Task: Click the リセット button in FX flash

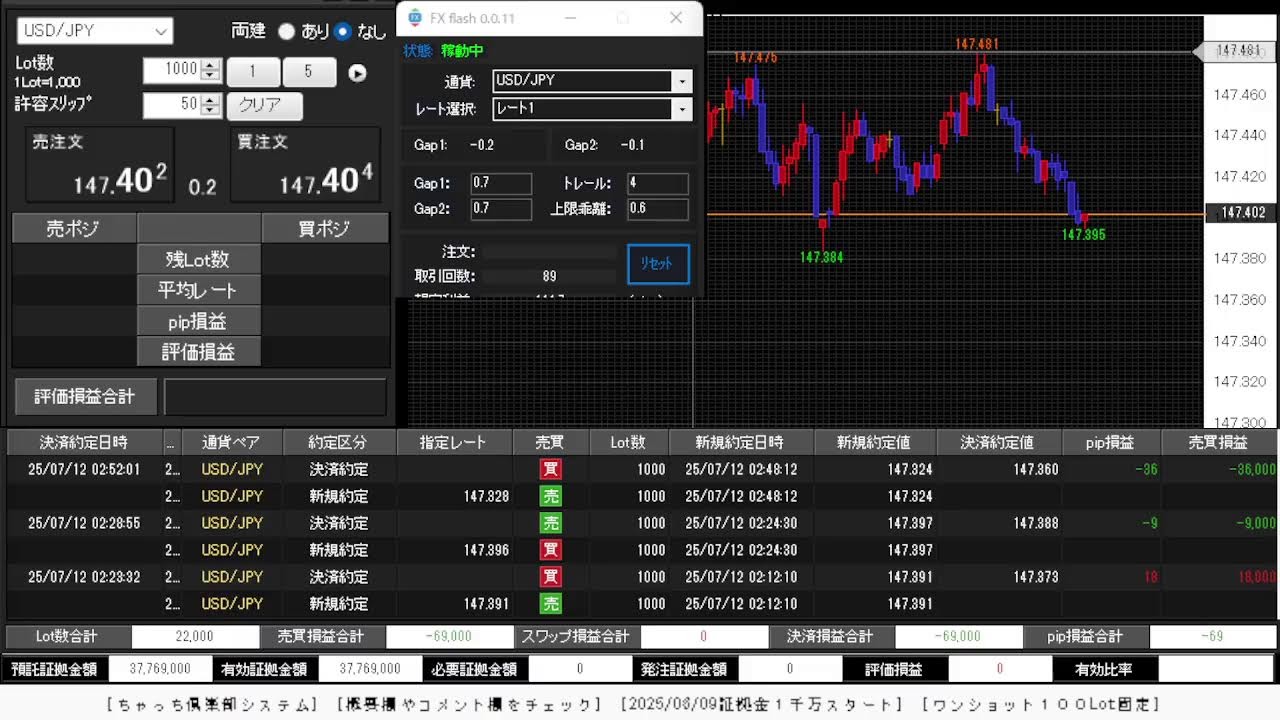Action: tap(657, 264)
